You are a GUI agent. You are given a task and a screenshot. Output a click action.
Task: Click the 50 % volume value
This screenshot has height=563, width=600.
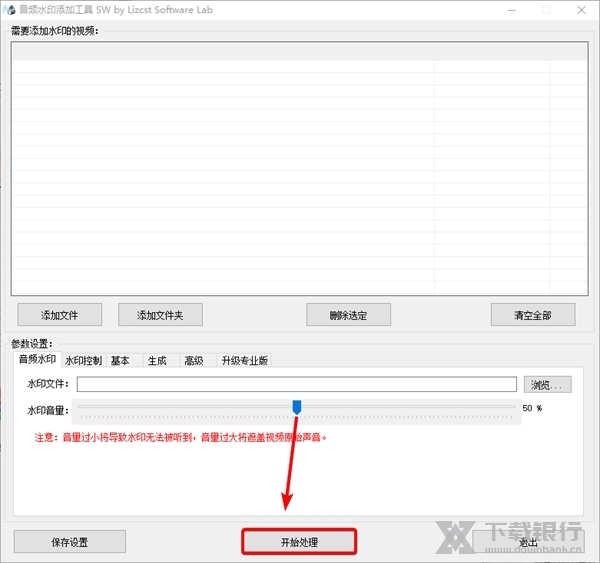(532, 408)
